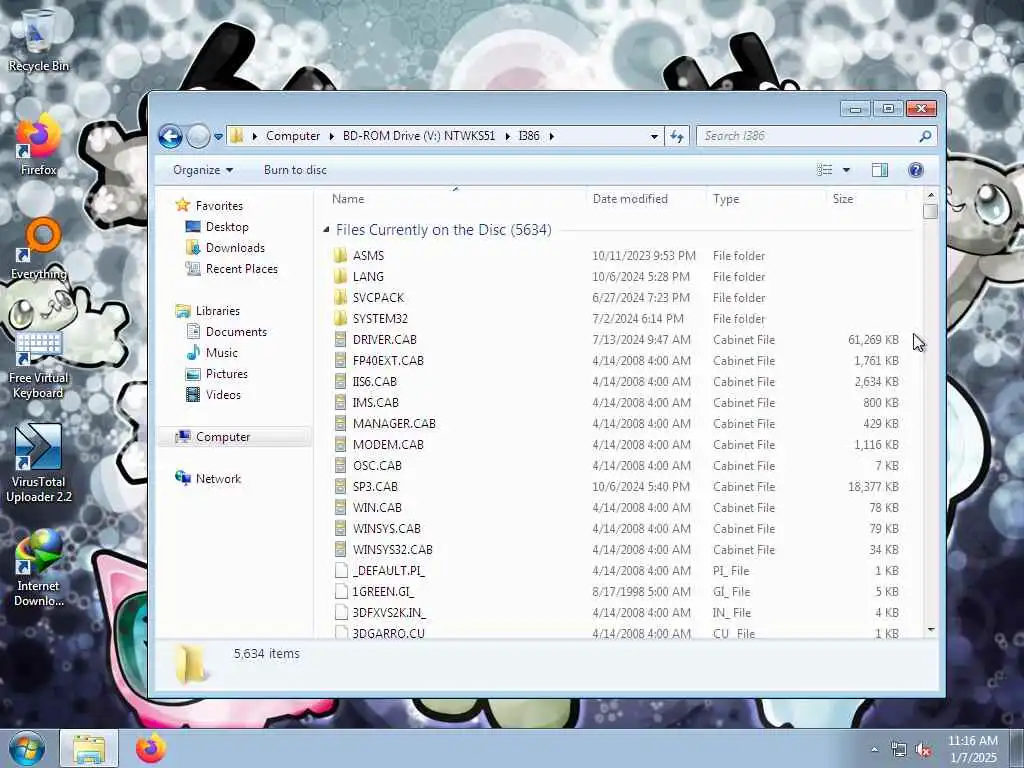Select the WINSYS.CAB file
This screenshot has height=768, width=1024.
coord(387,528)
